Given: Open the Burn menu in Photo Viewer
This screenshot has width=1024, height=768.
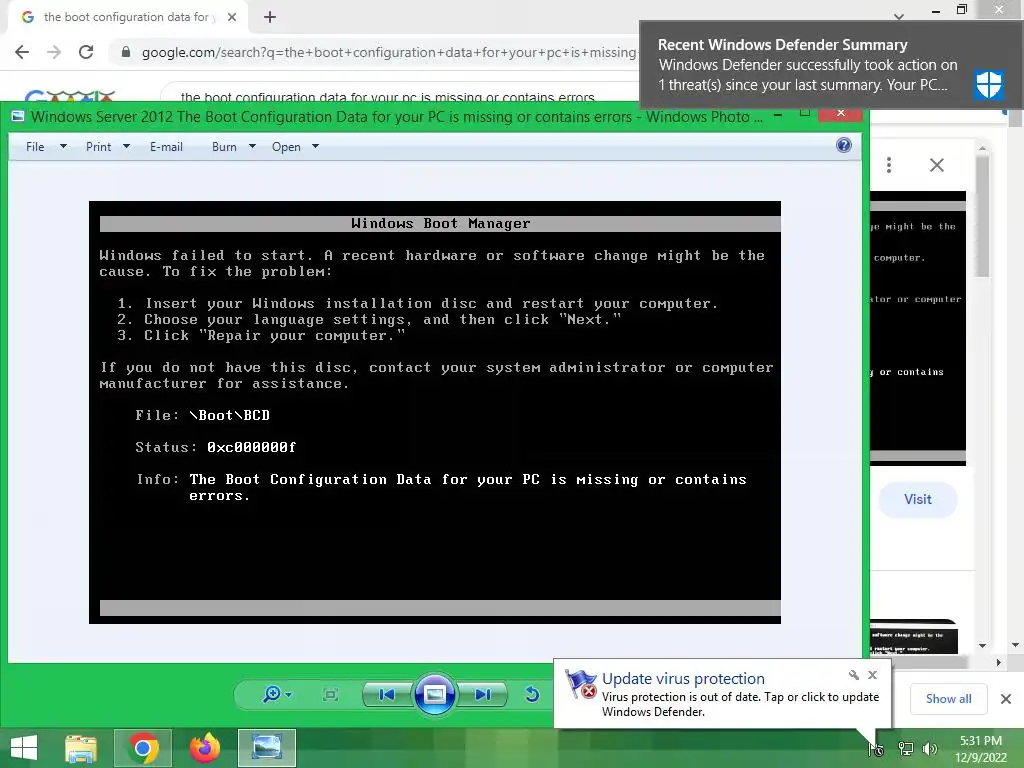Looking at the screenshot, I should (224, 147).
